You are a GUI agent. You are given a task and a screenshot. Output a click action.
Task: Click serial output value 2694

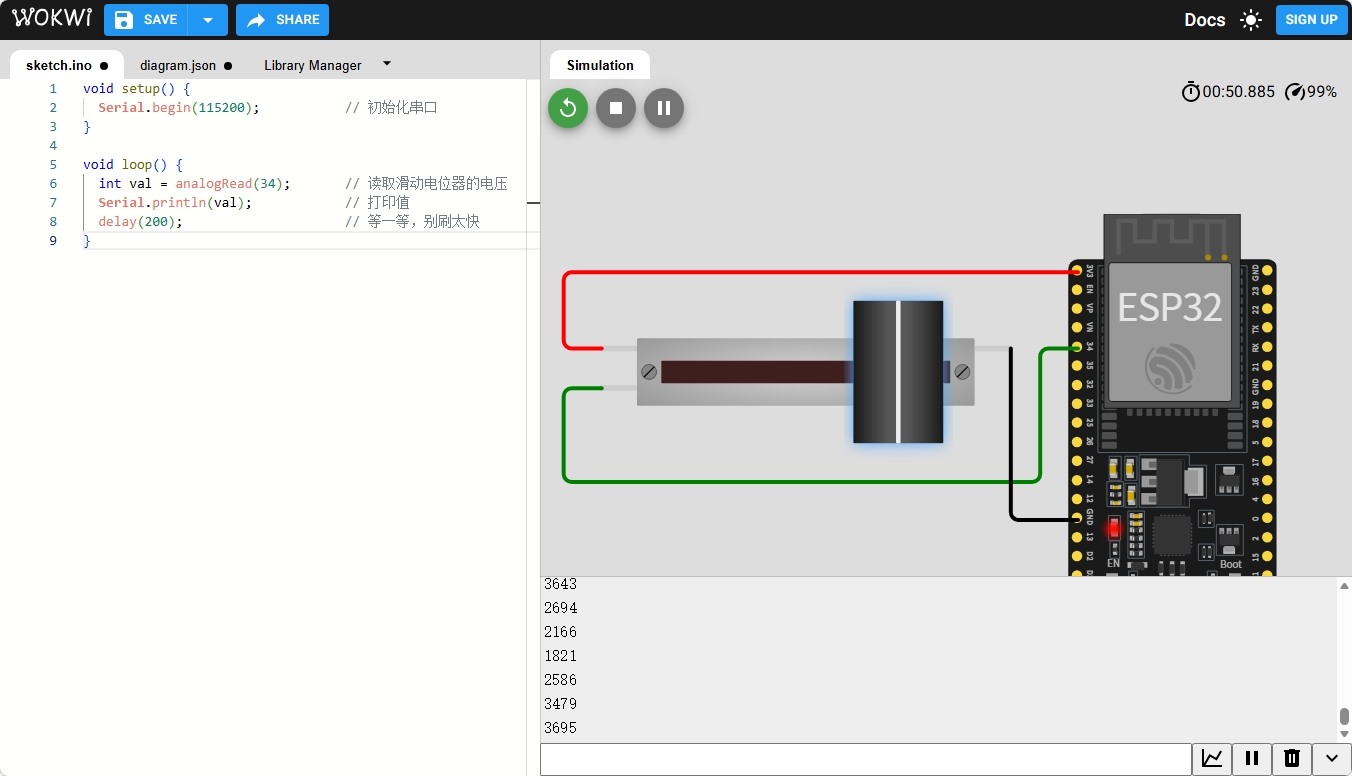tap(560, 608)
